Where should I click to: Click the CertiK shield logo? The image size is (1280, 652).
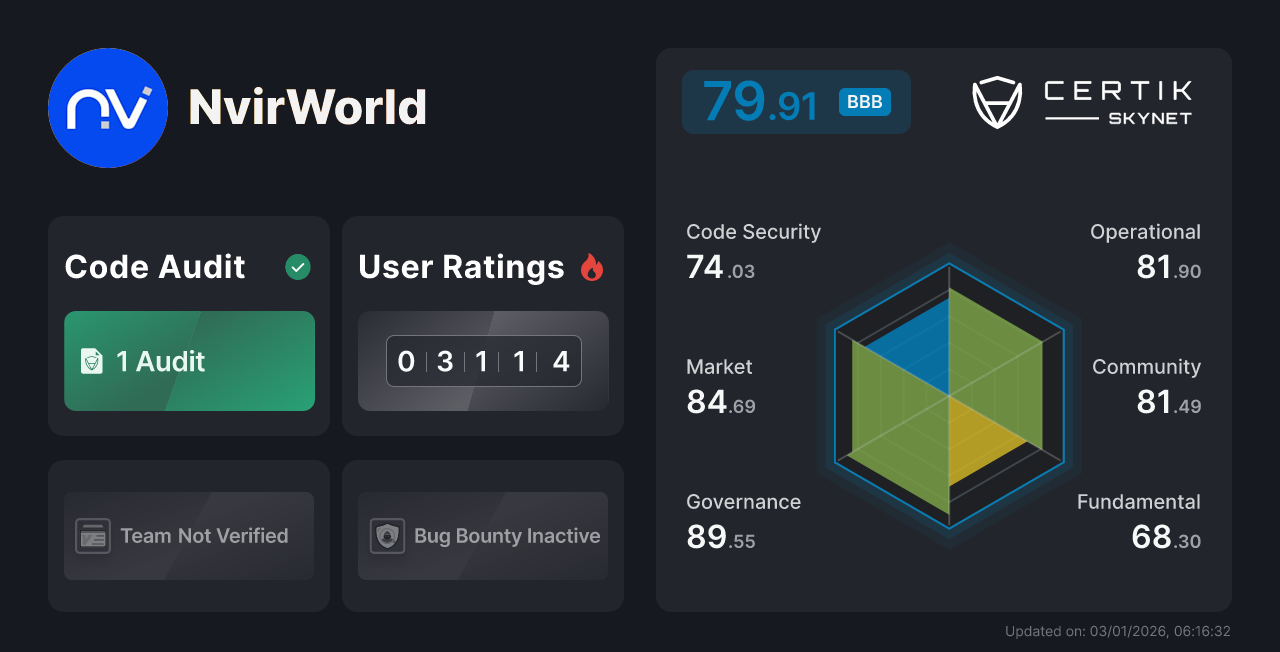(996, 101)
